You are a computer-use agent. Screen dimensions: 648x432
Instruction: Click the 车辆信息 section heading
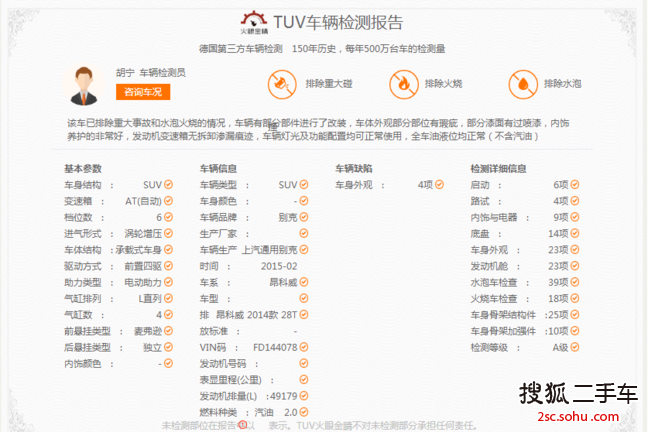[218, 169]
